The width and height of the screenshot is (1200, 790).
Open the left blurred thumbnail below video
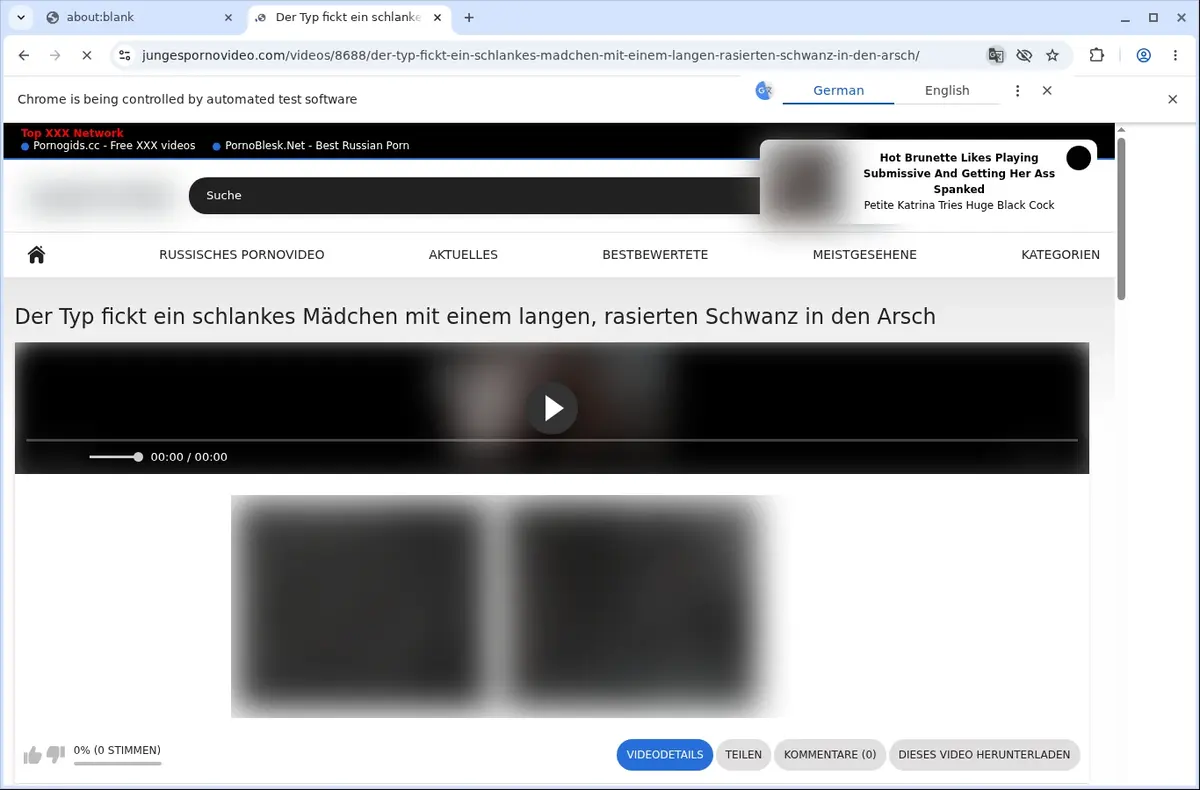tap(364, 606)
